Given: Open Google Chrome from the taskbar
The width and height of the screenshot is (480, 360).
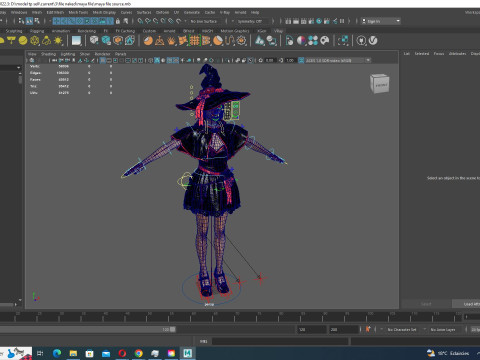Looking at the screenshot, I should (x=139, y=353).
